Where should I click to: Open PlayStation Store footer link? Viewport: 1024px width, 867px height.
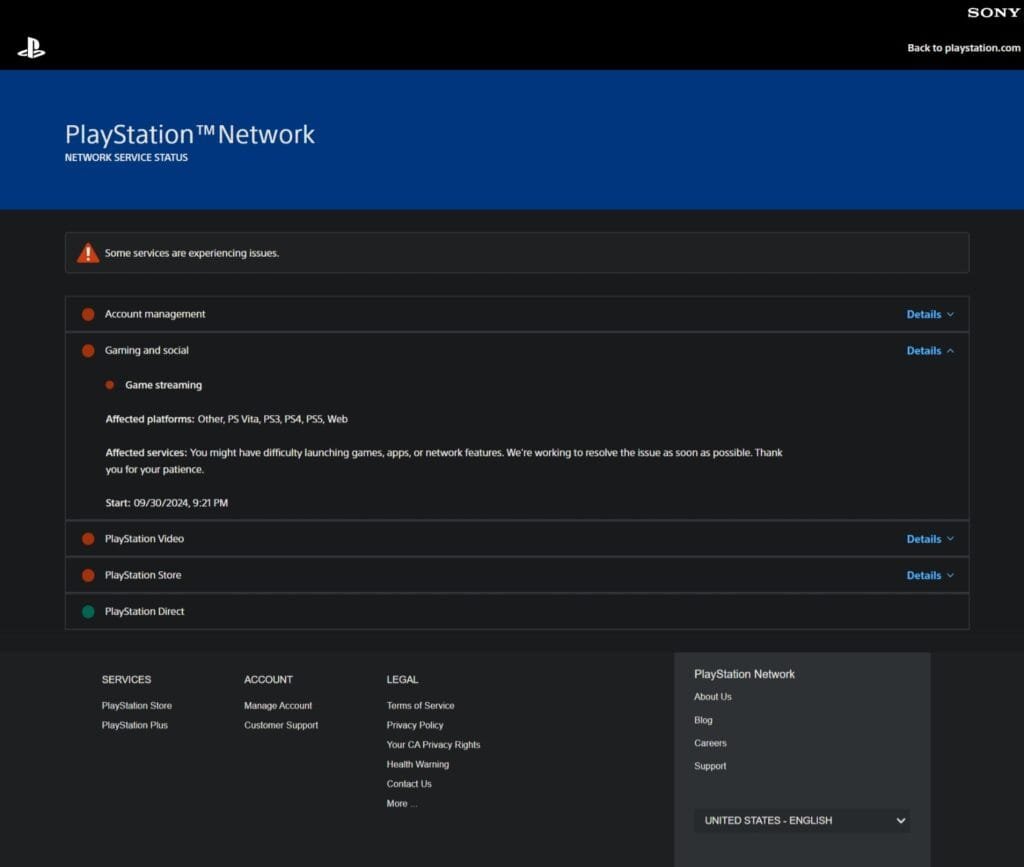136,706
